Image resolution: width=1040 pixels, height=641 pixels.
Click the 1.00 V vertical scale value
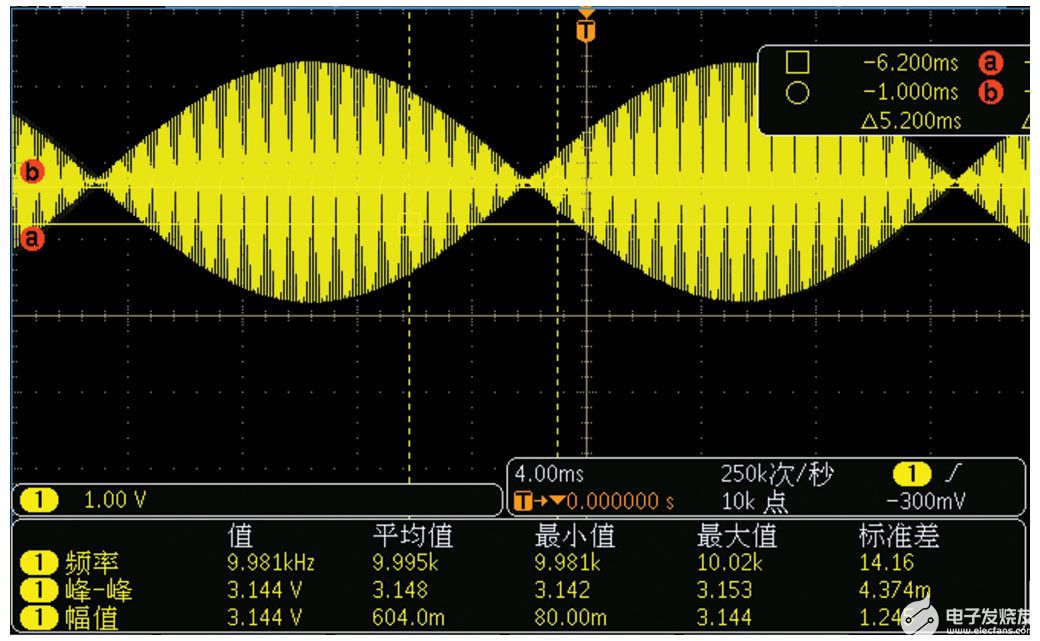115,500
